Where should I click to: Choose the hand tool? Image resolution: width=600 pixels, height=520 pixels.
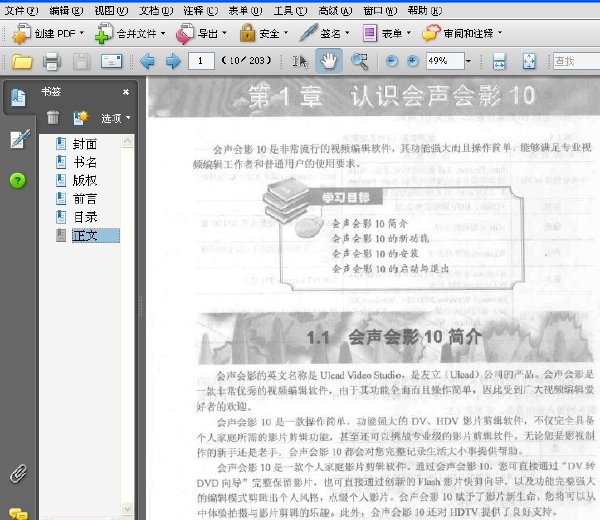click(329, 61)
